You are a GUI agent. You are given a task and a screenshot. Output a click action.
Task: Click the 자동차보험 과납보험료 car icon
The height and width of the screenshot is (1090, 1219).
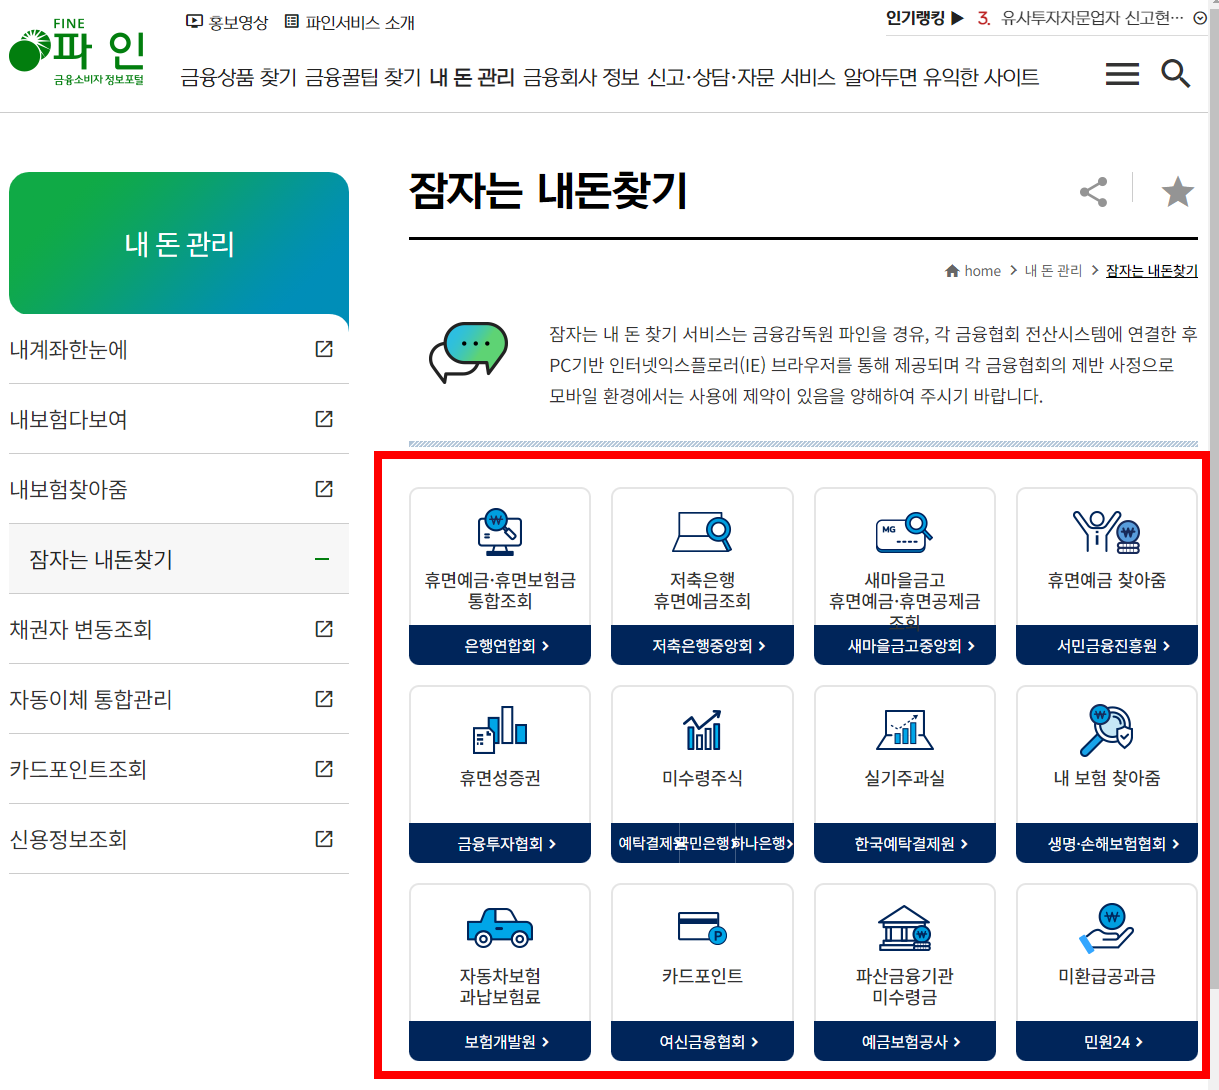coord(500,927)
